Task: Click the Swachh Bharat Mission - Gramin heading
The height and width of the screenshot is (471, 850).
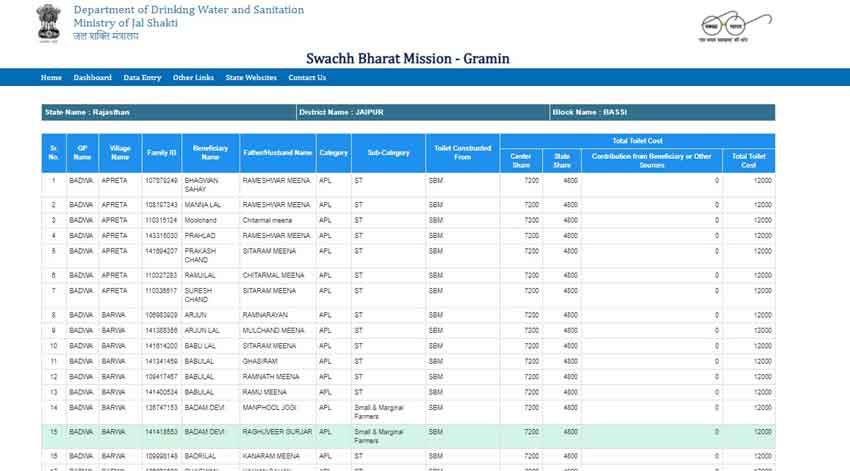Action: (x=408, y=59)
